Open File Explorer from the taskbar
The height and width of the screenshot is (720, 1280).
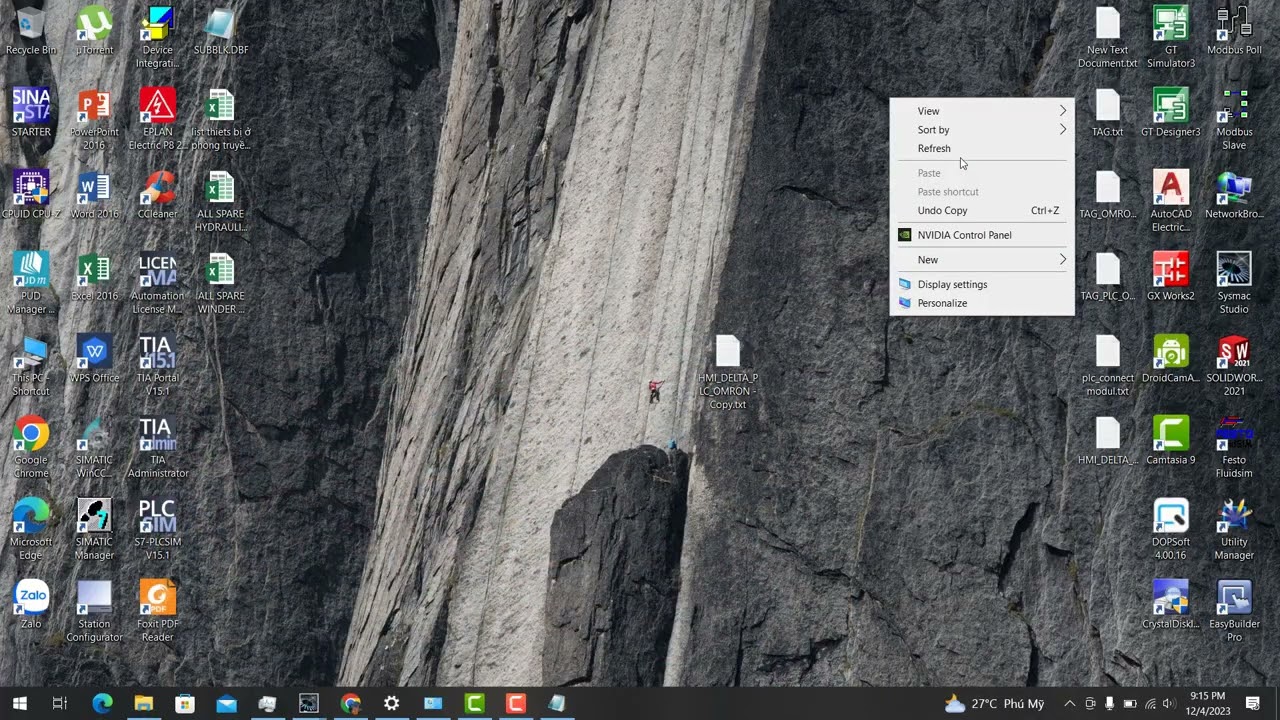point(143,704)
